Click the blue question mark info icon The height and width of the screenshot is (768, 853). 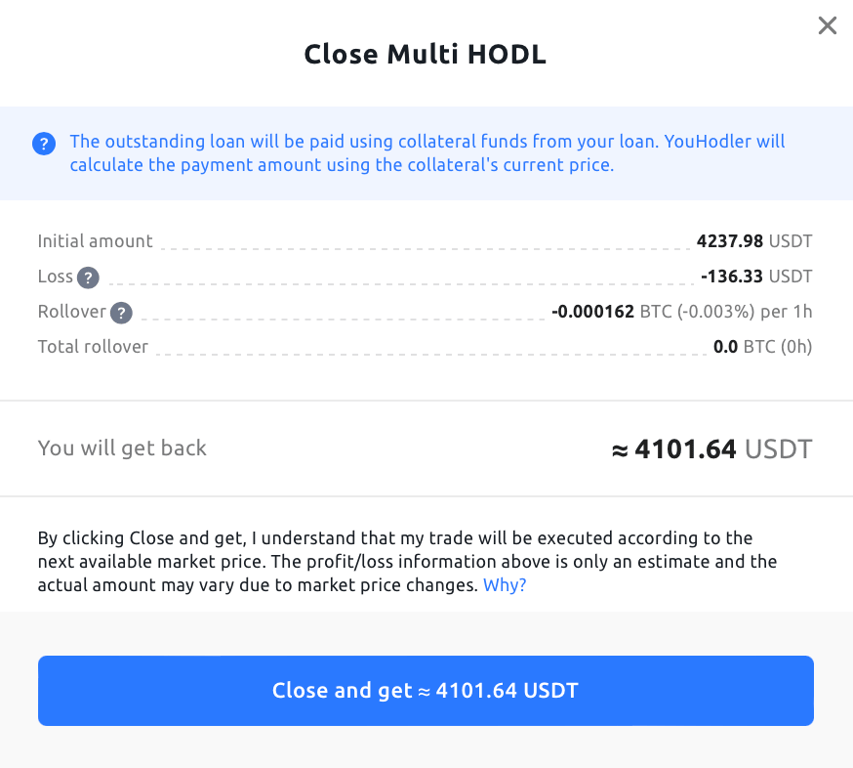tap(44, 144)
